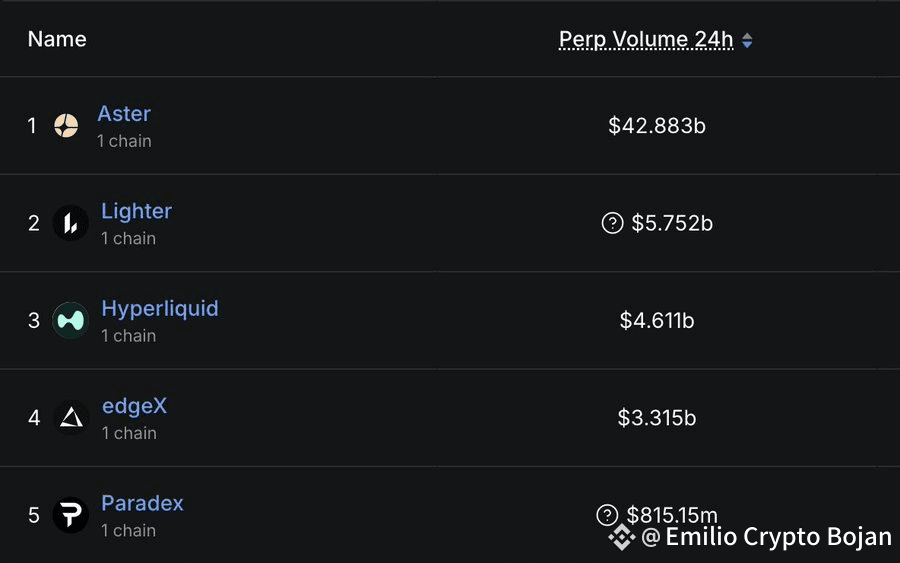
Task: Click the Aster protocol logo icon
Action: (66, 125)
